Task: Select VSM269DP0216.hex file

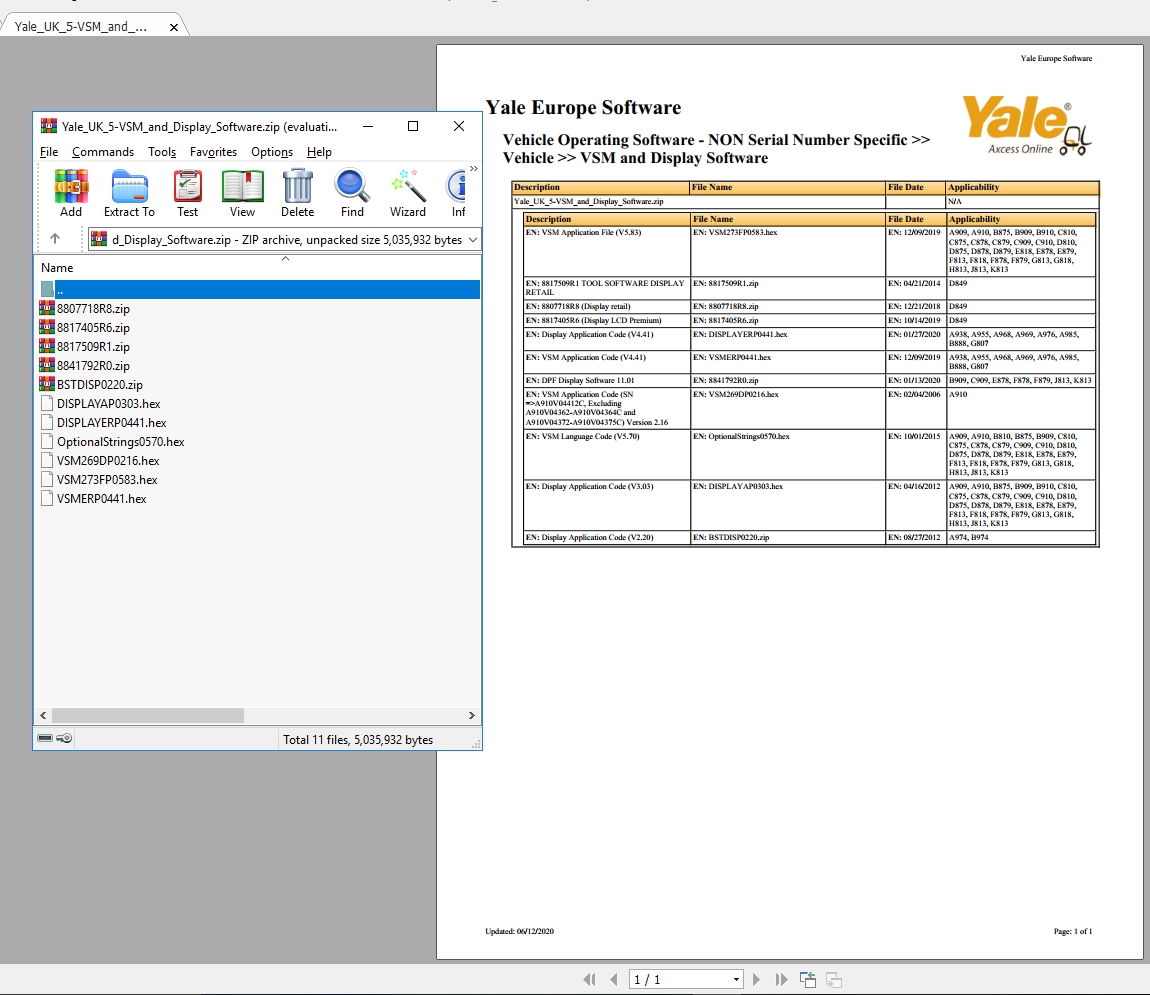Action: point(108,461)
